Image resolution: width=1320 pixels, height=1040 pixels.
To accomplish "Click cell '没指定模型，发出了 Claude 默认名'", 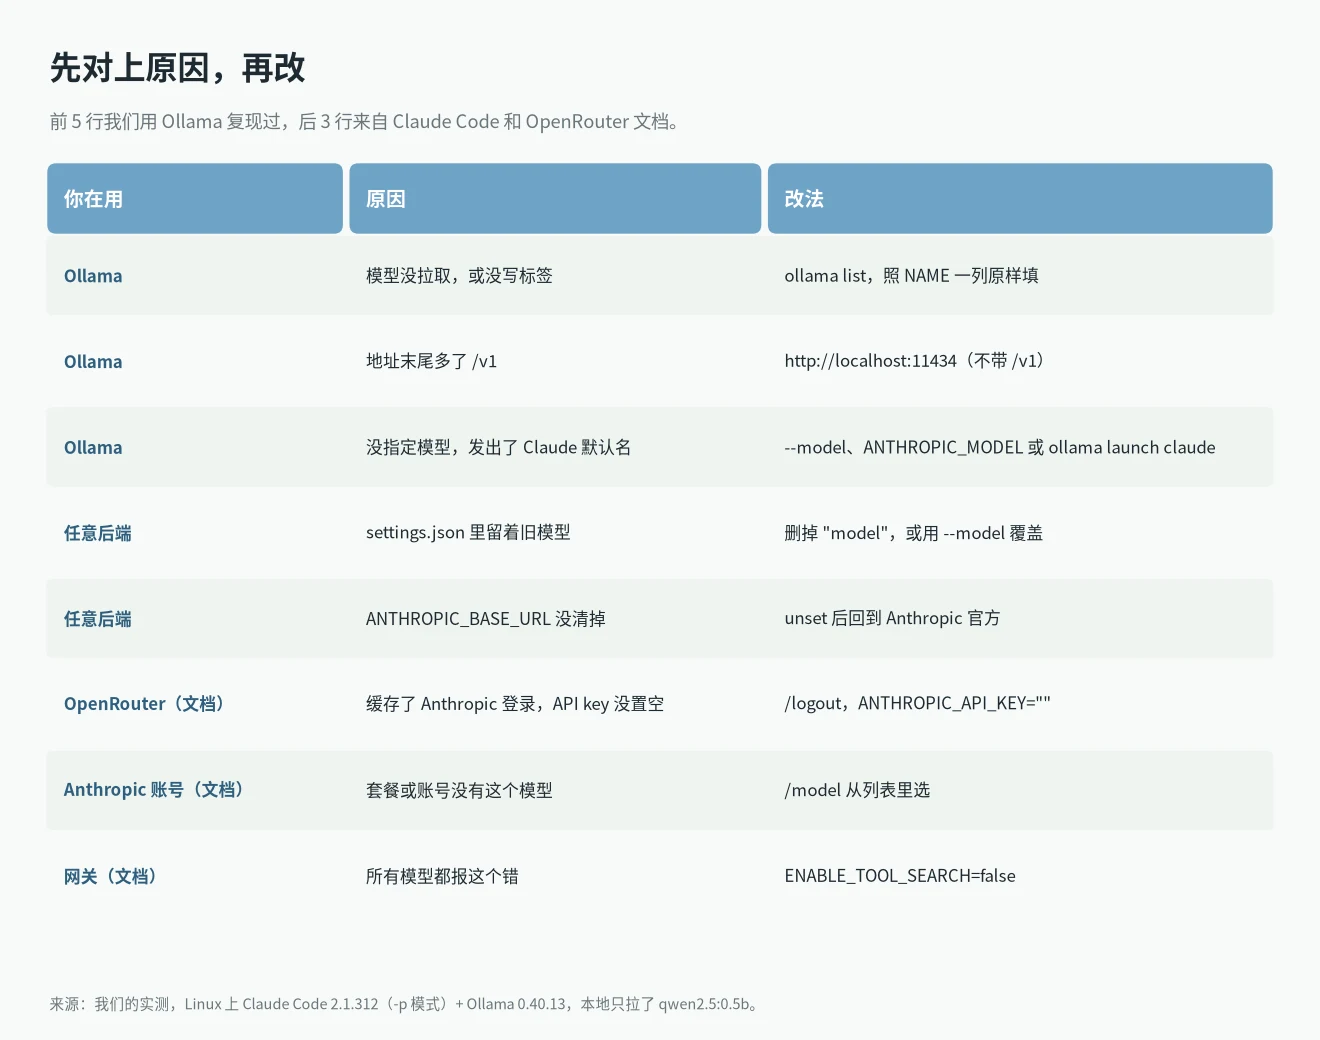I will click(x=499, y=448).
